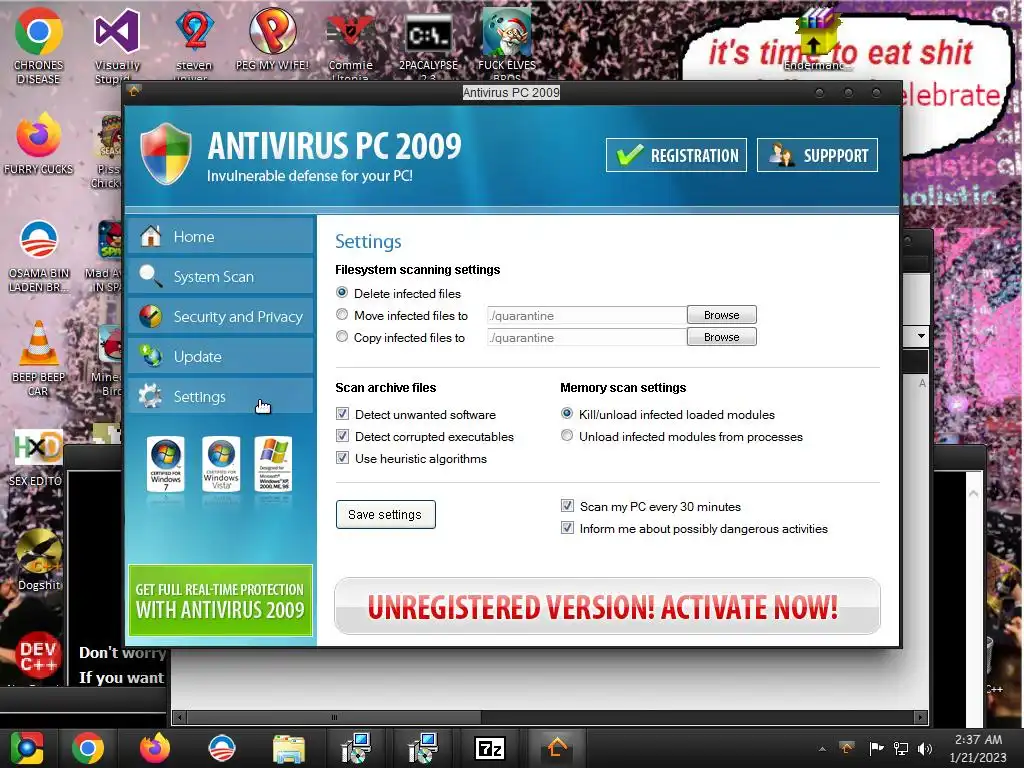Open the HxD hex editor desktop icon
The height and width of the screenshot is (768, 1024).
tap(37, 457)
